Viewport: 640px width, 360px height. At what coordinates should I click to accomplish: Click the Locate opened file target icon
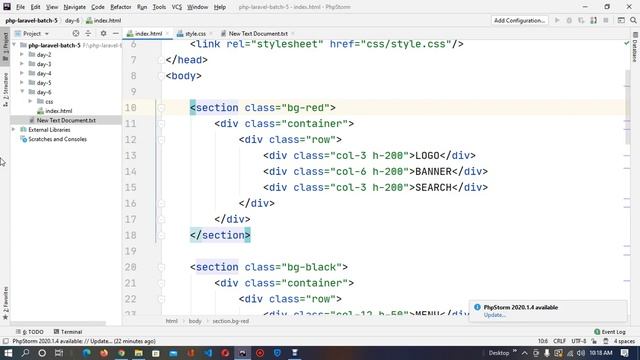click(x=76, y=33)
